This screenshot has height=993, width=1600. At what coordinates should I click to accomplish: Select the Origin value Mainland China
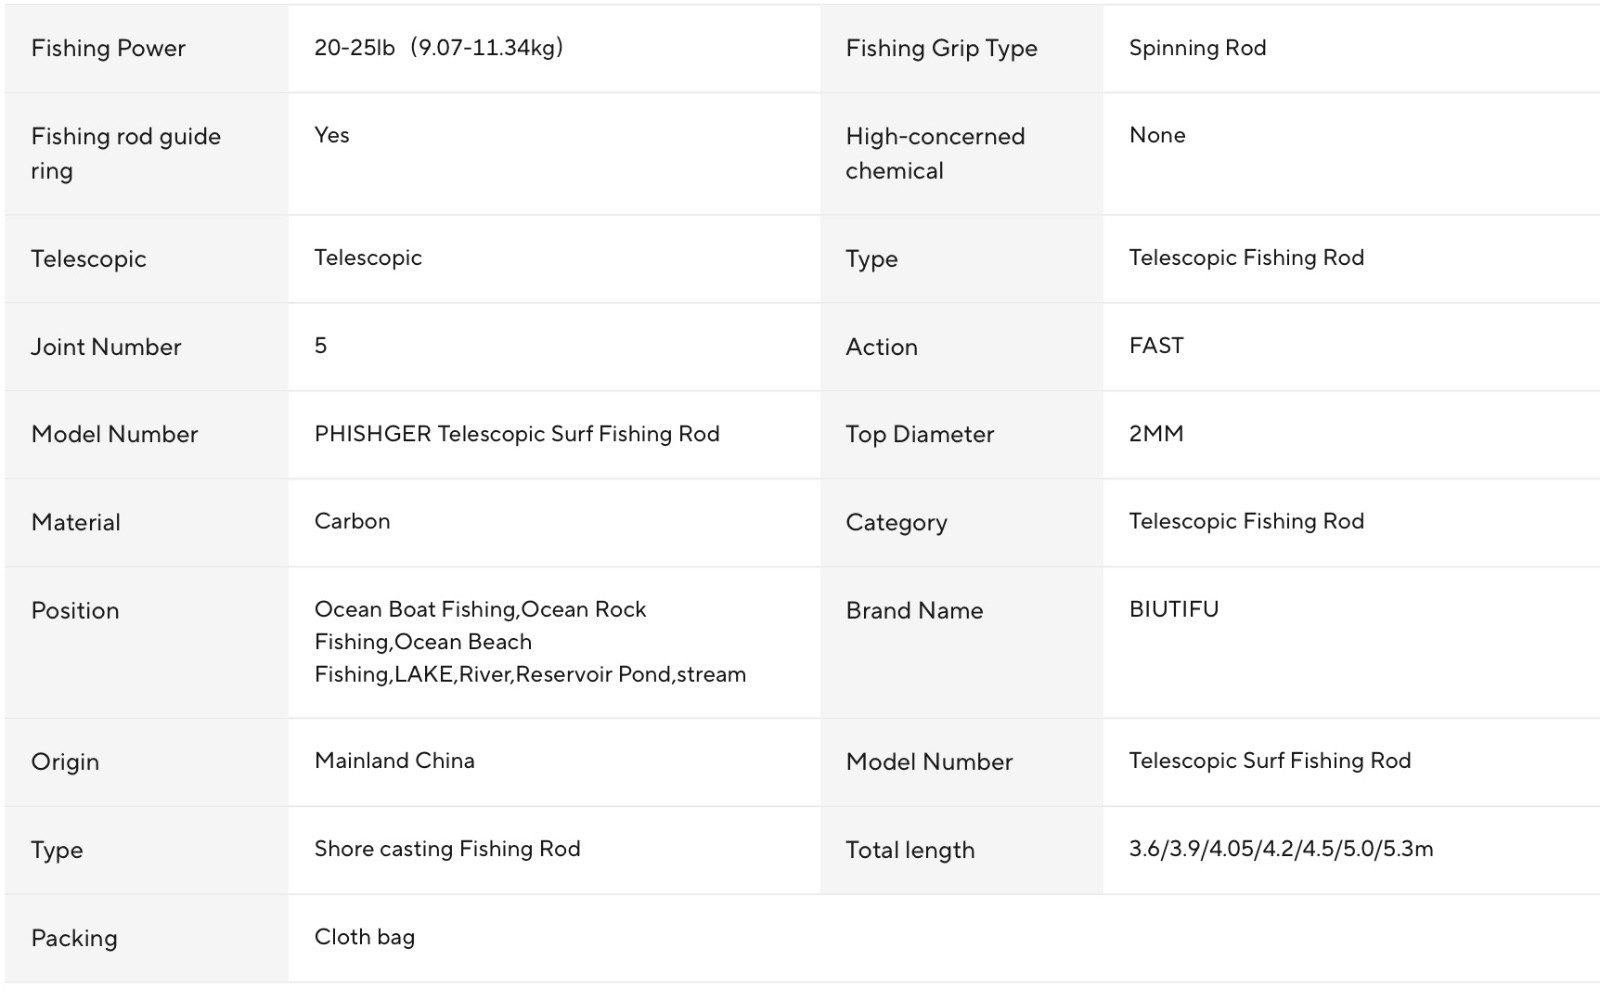tap(394, 760)
